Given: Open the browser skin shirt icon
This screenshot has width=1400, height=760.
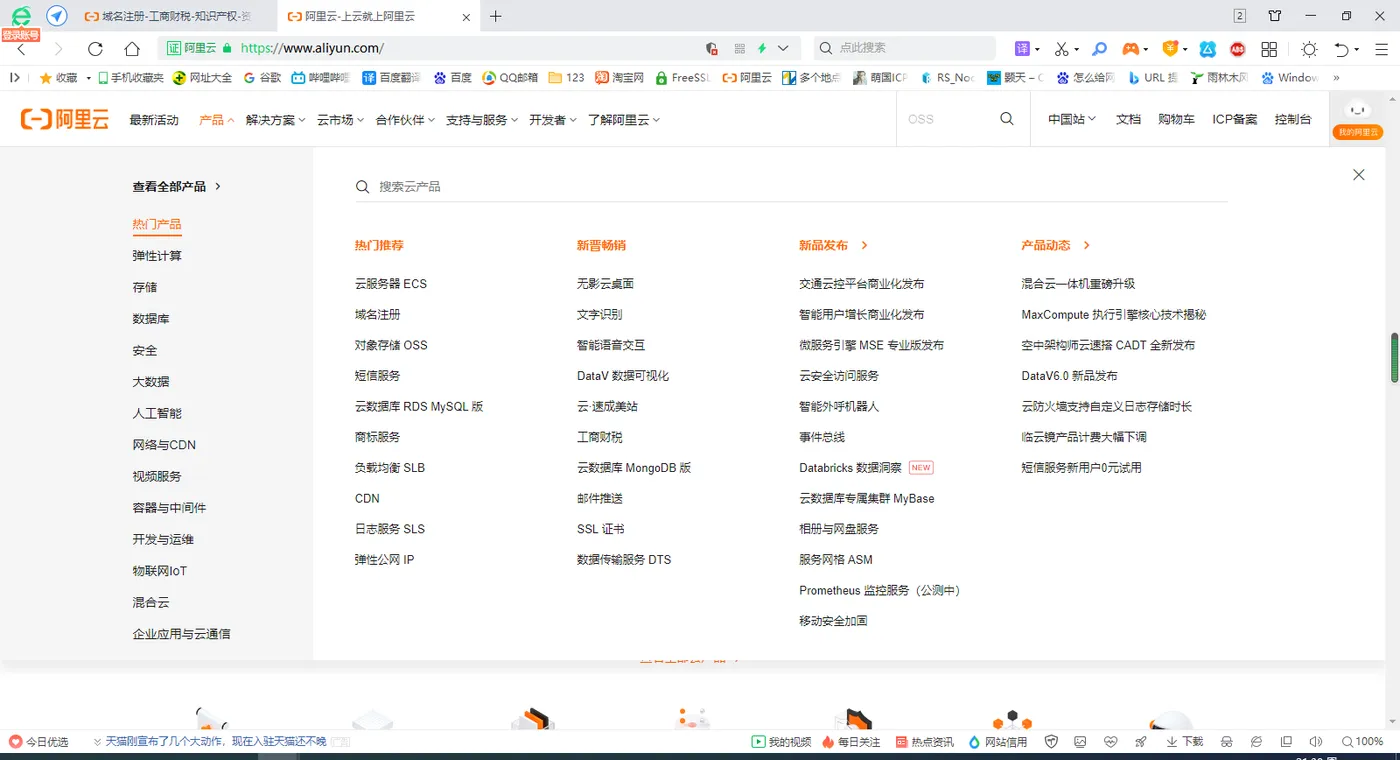Looking at the screenshot, I should click(x=1275, y=16).
